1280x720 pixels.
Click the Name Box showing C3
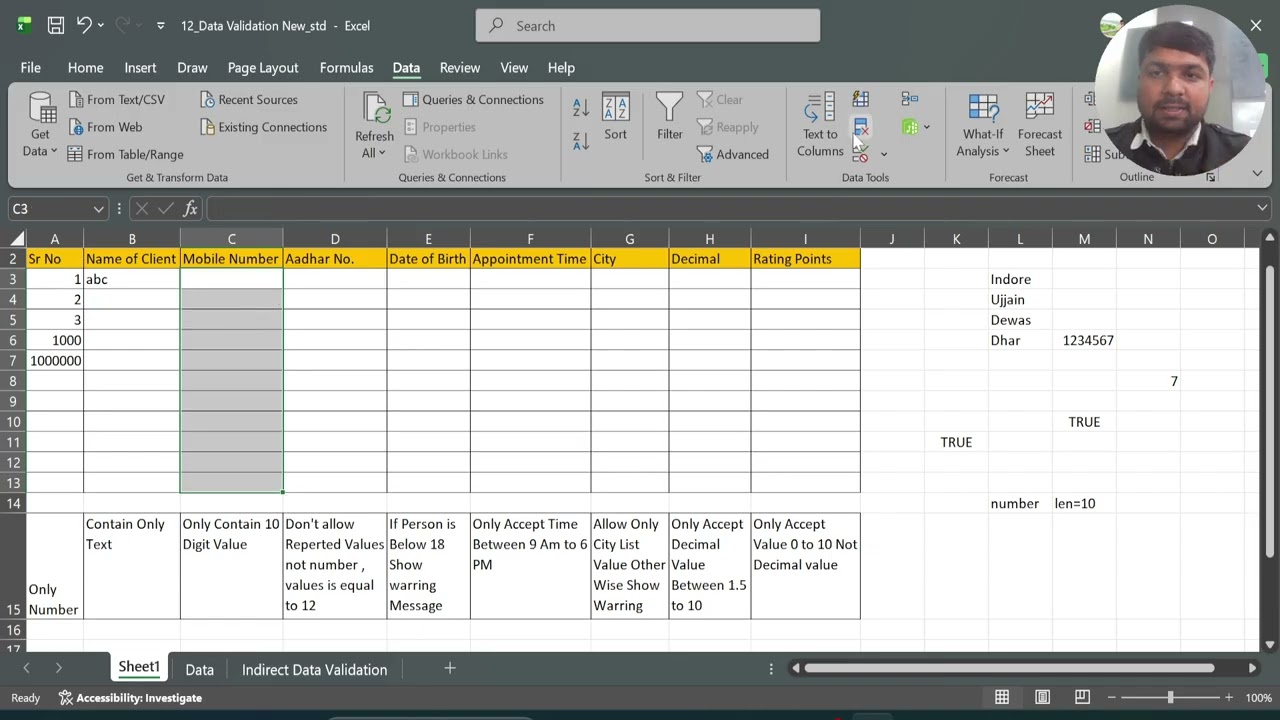[49, 209]
